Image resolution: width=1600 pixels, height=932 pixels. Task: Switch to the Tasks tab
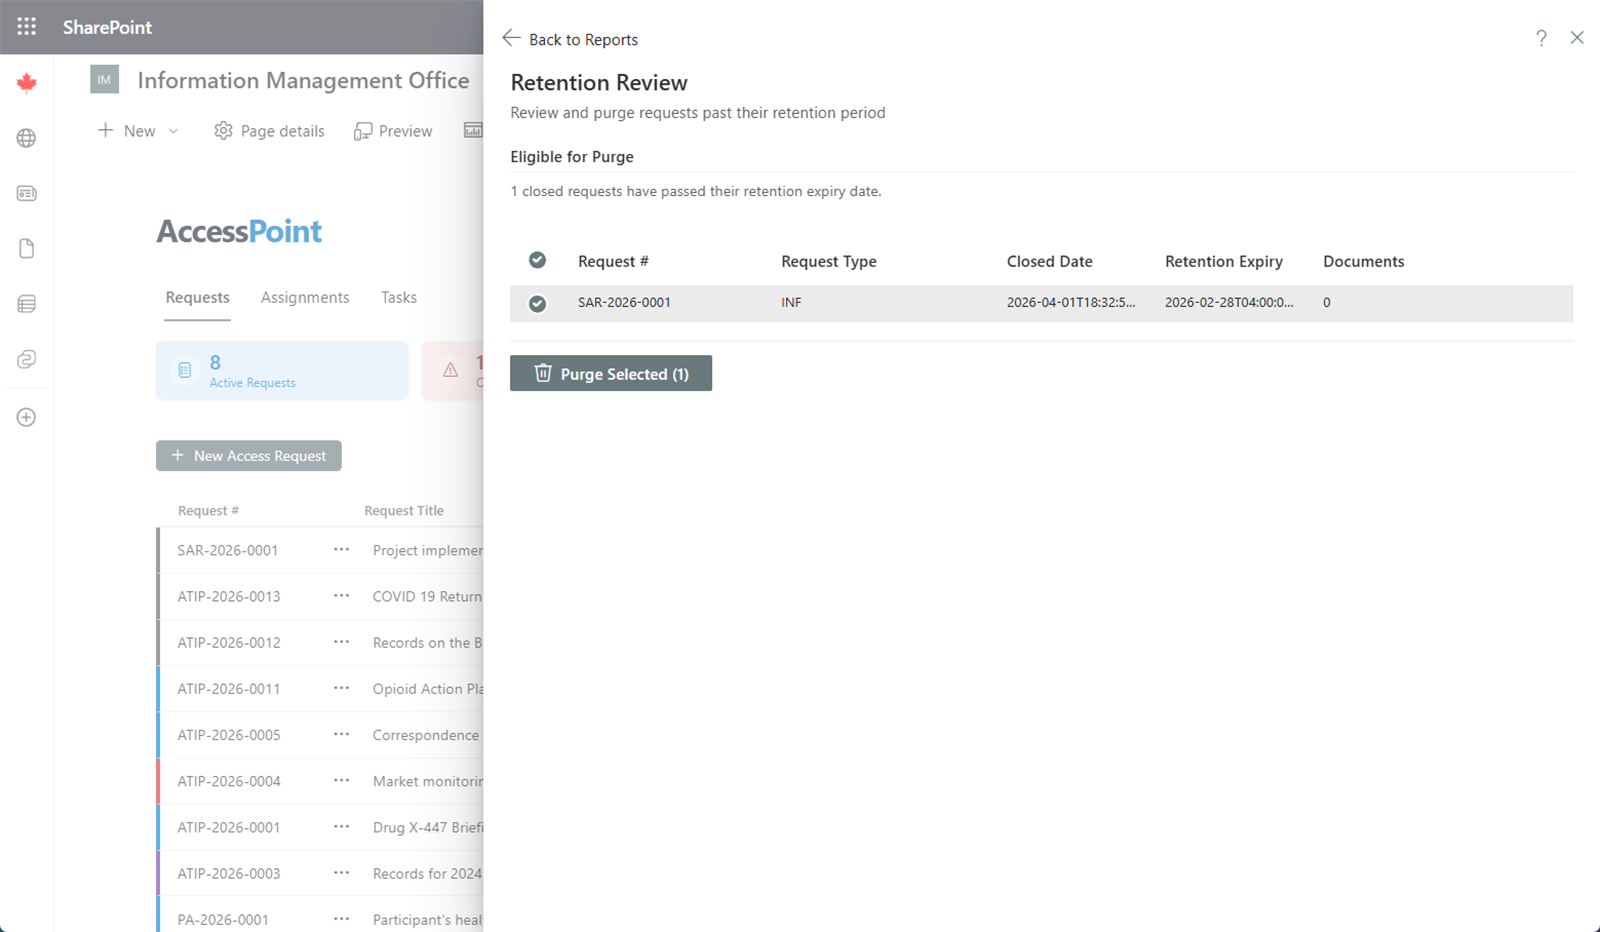coord(398,297)
